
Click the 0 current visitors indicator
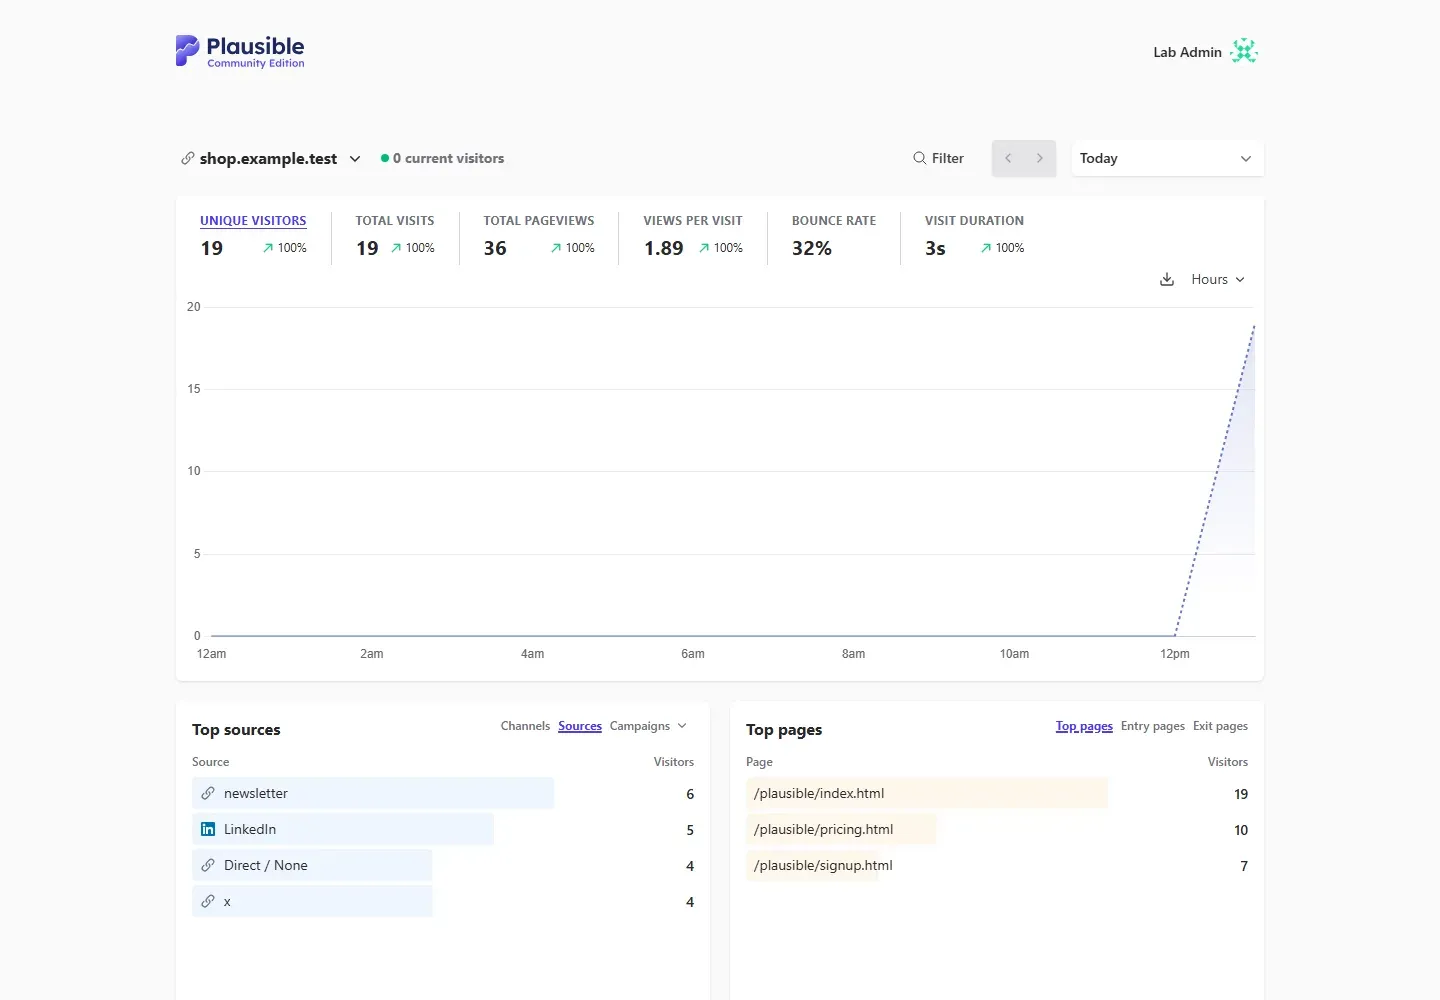(442, 158)
